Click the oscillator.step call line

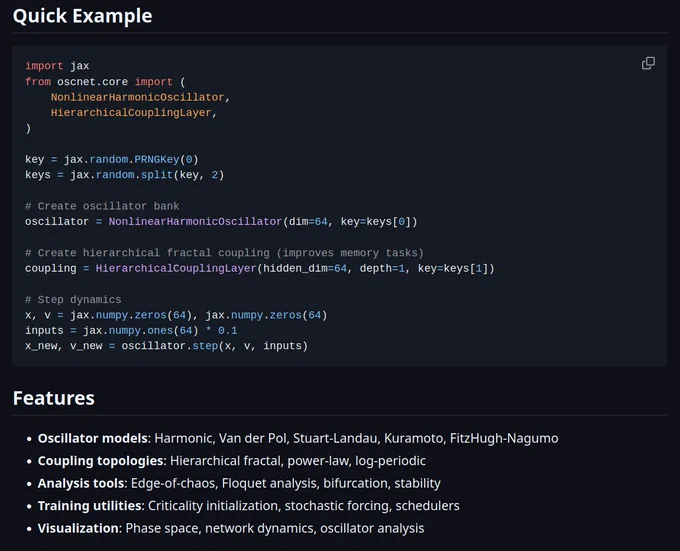(x=166, y=346)
